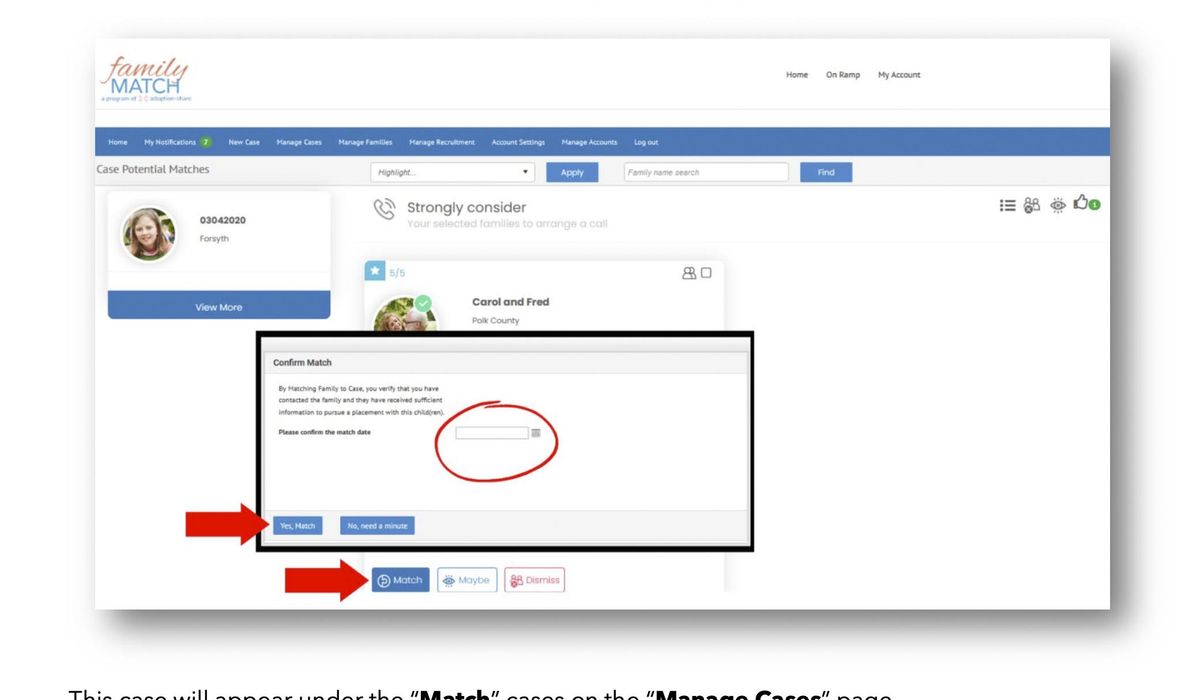Select Manage Recruitment in the navigation bar
The width and height of the screenshot is (1200, 700).
tap(441, 142)
